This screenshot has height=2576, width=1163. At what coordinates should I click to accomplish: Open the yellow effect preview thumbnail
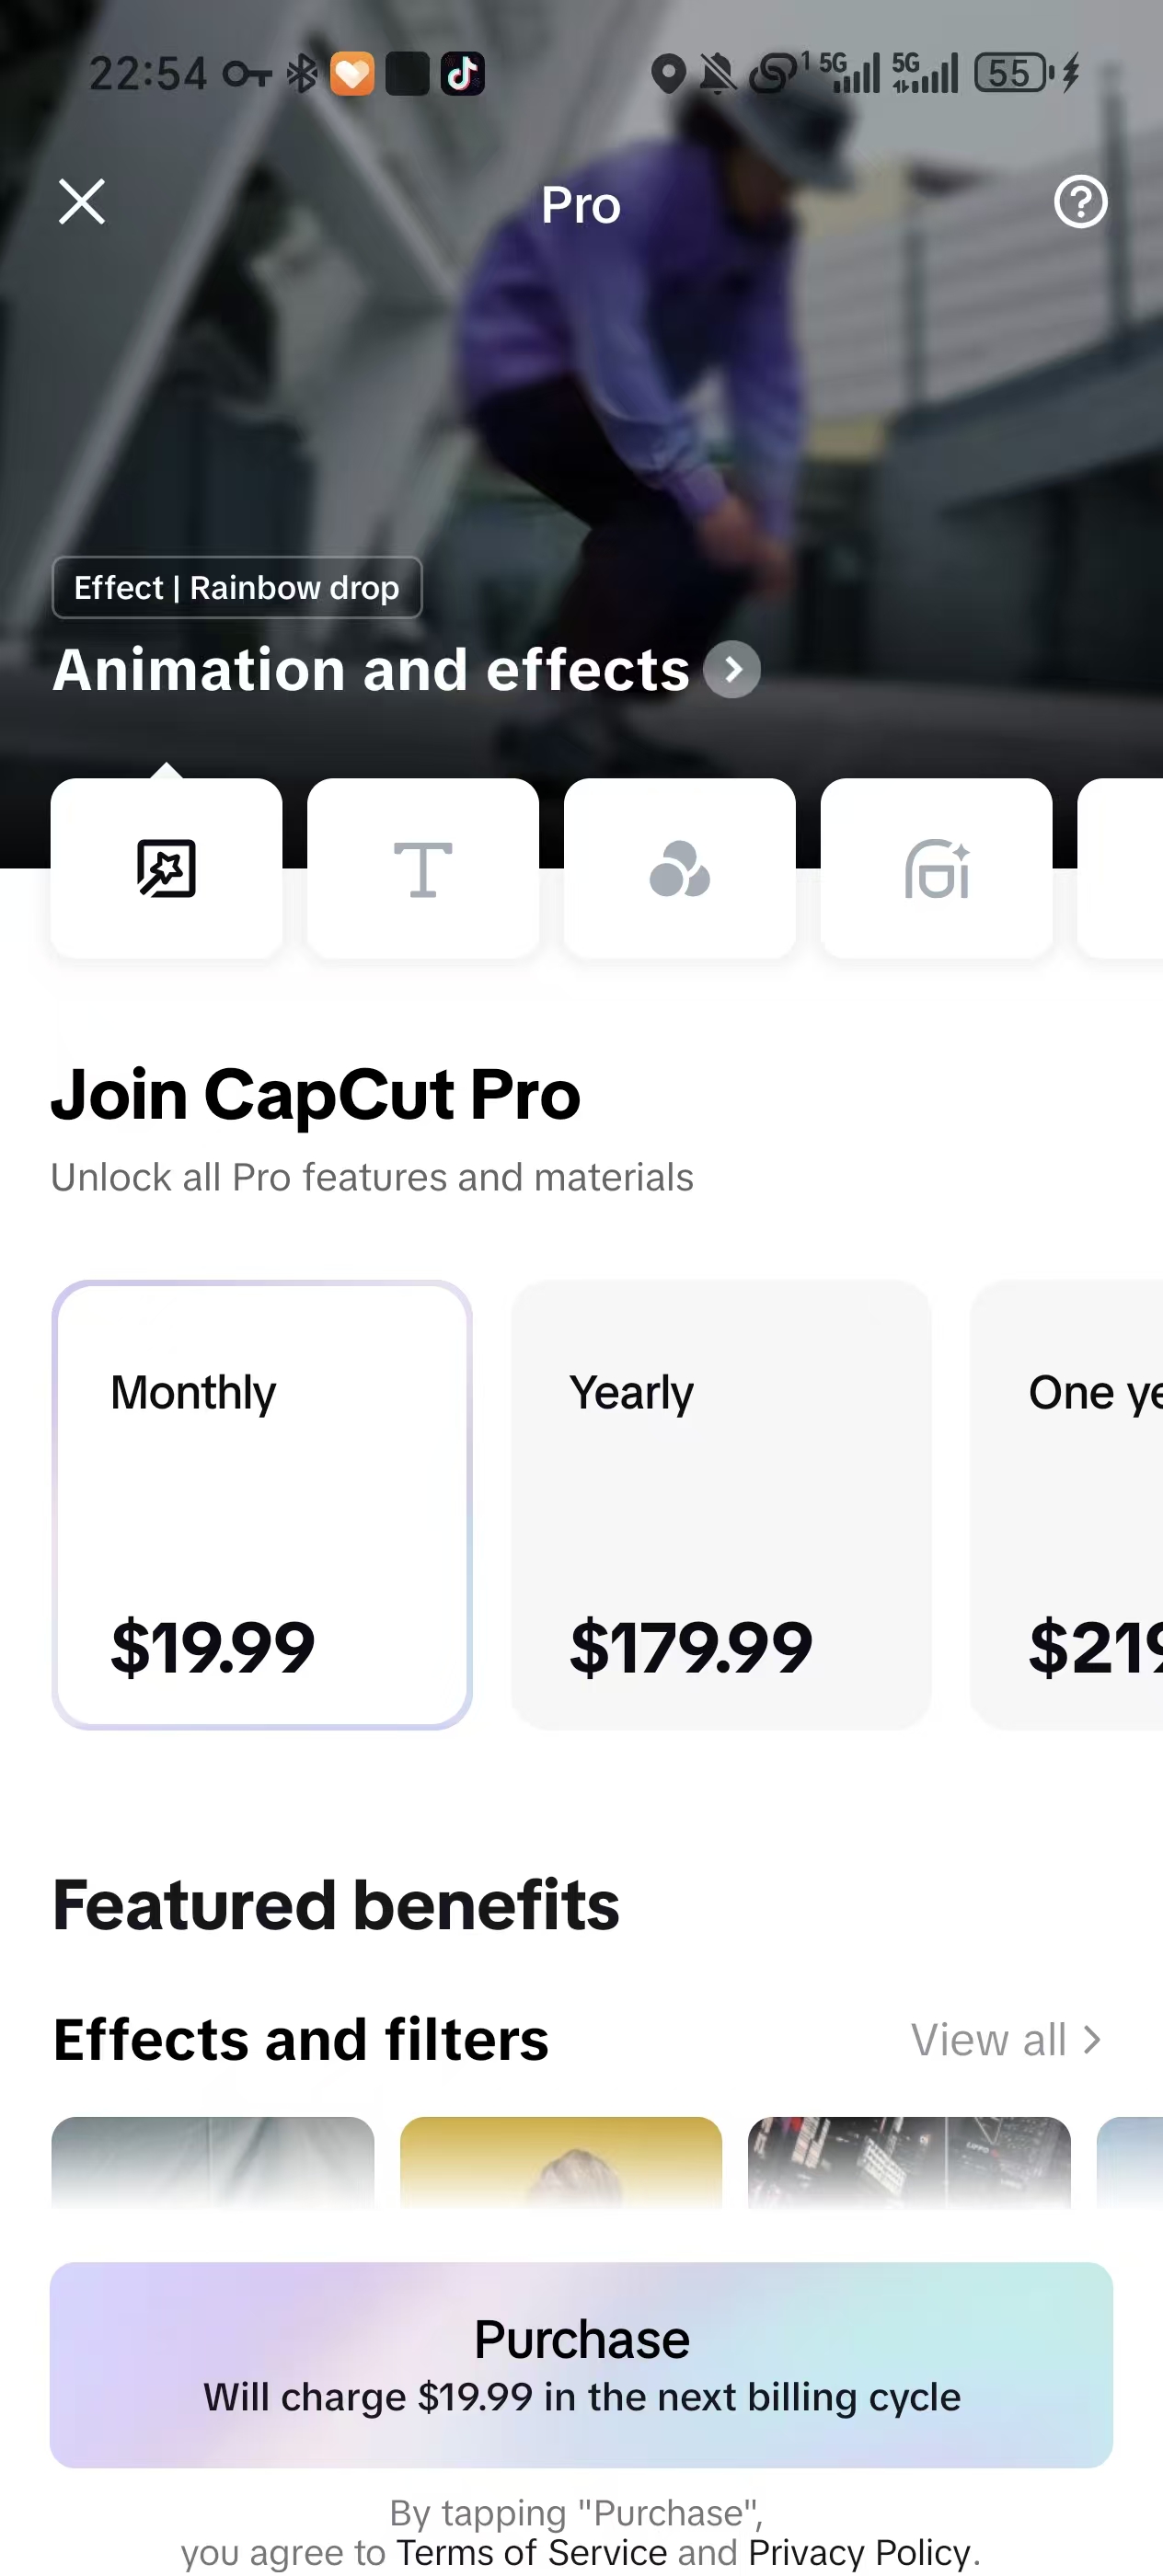coord(561,2162)
